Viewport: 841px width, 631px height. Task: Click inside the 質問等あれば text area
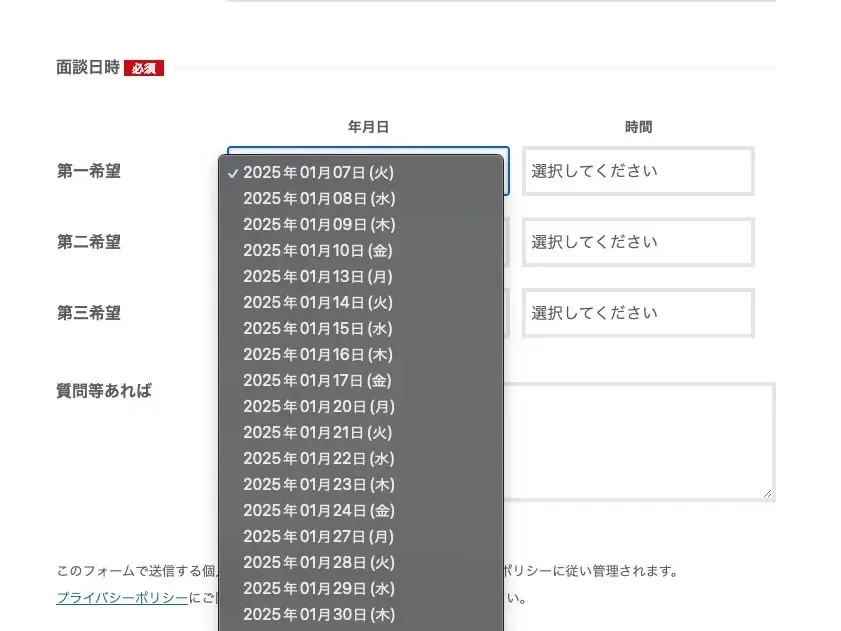(x=639, y=442)
